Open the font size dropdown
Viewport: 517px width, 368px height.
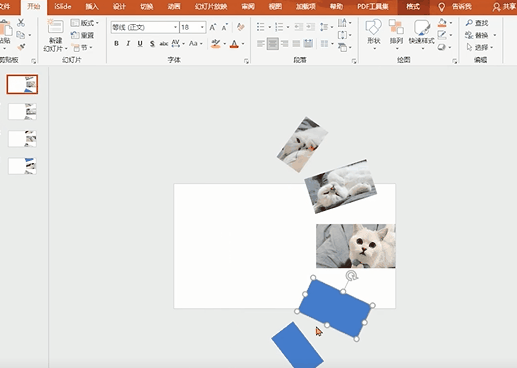(x=202, y=27)
